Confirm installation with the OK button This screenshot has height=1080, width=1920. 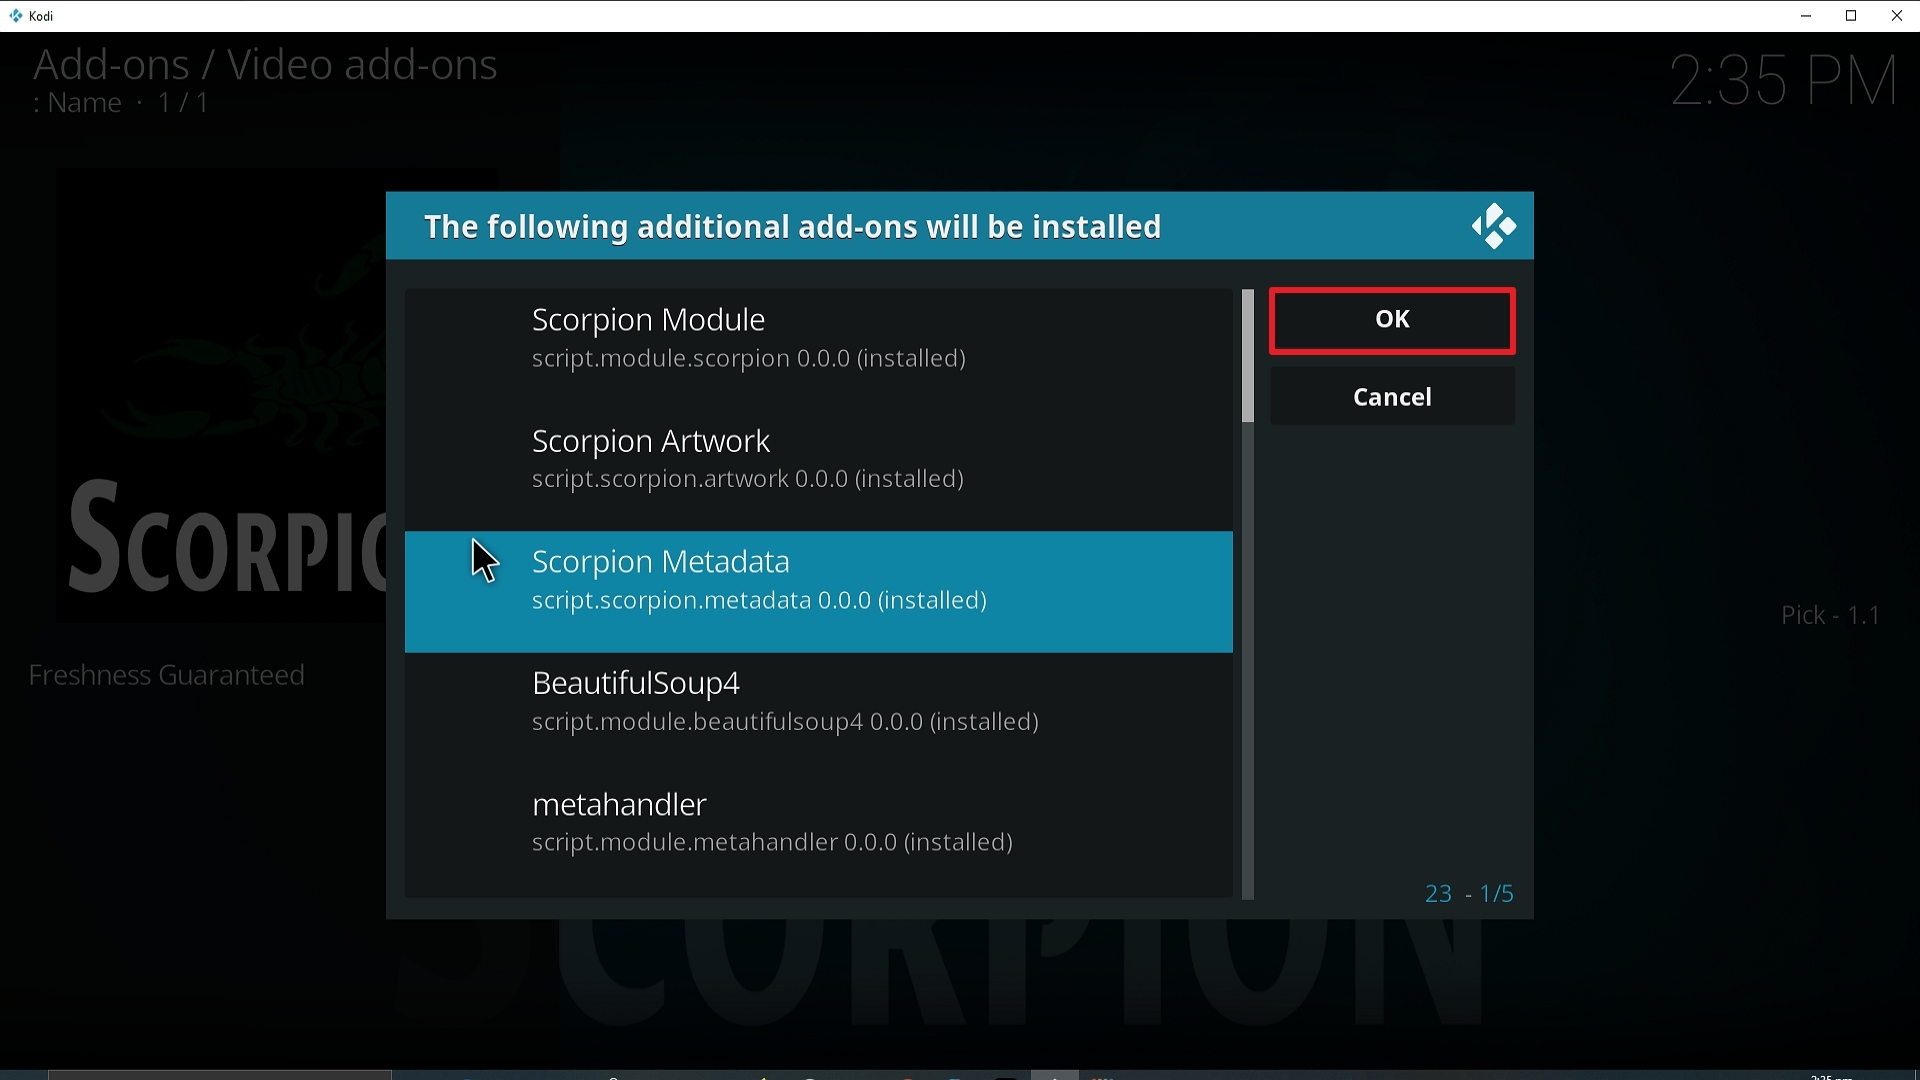click(1392, 320)
